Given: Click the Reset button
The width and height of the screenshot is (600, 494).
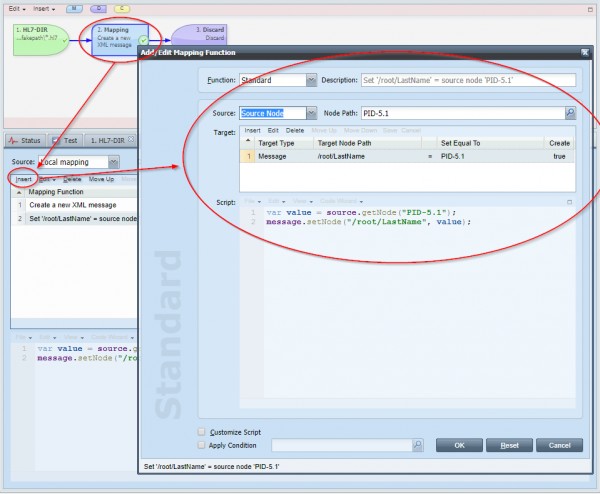Looking at the screenshot, I should pos(509,445).
